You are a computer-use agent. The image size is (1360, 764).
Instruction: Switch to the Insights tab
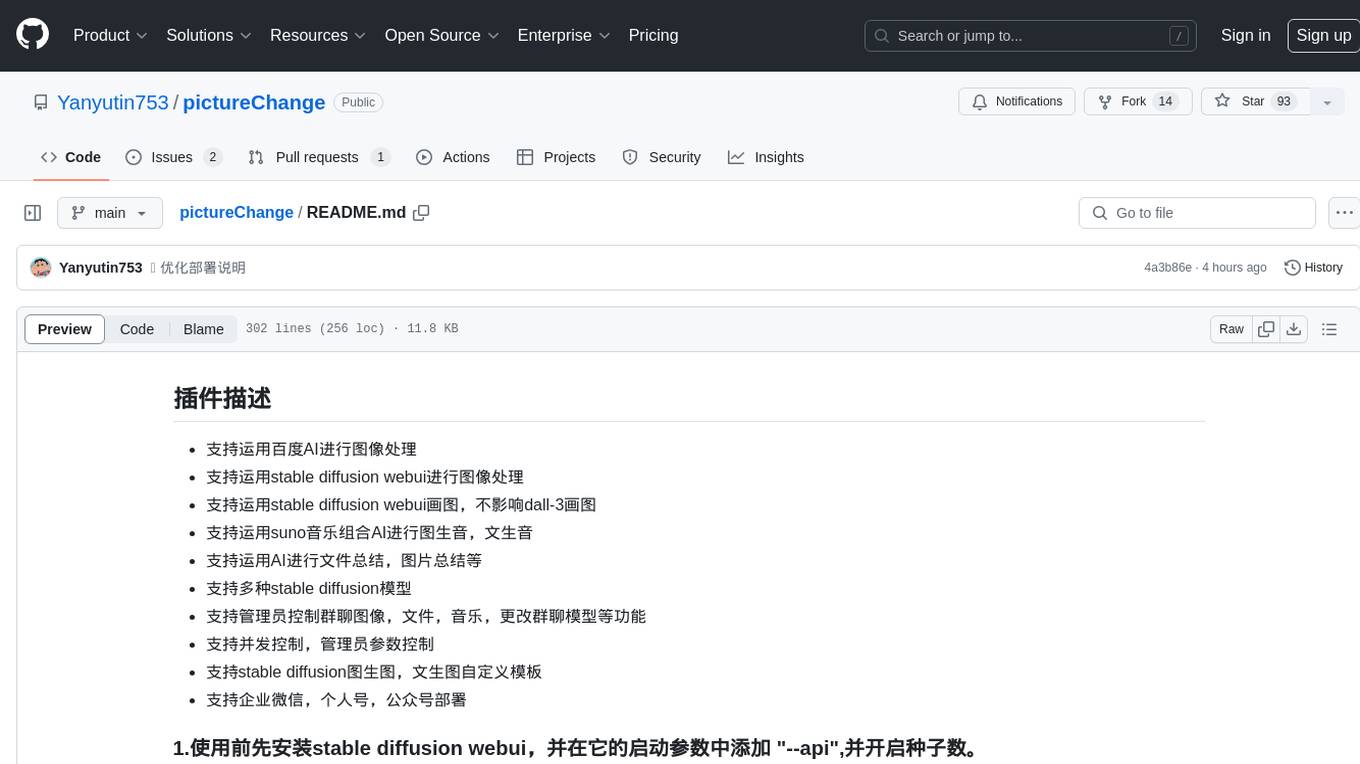point(765,157)
